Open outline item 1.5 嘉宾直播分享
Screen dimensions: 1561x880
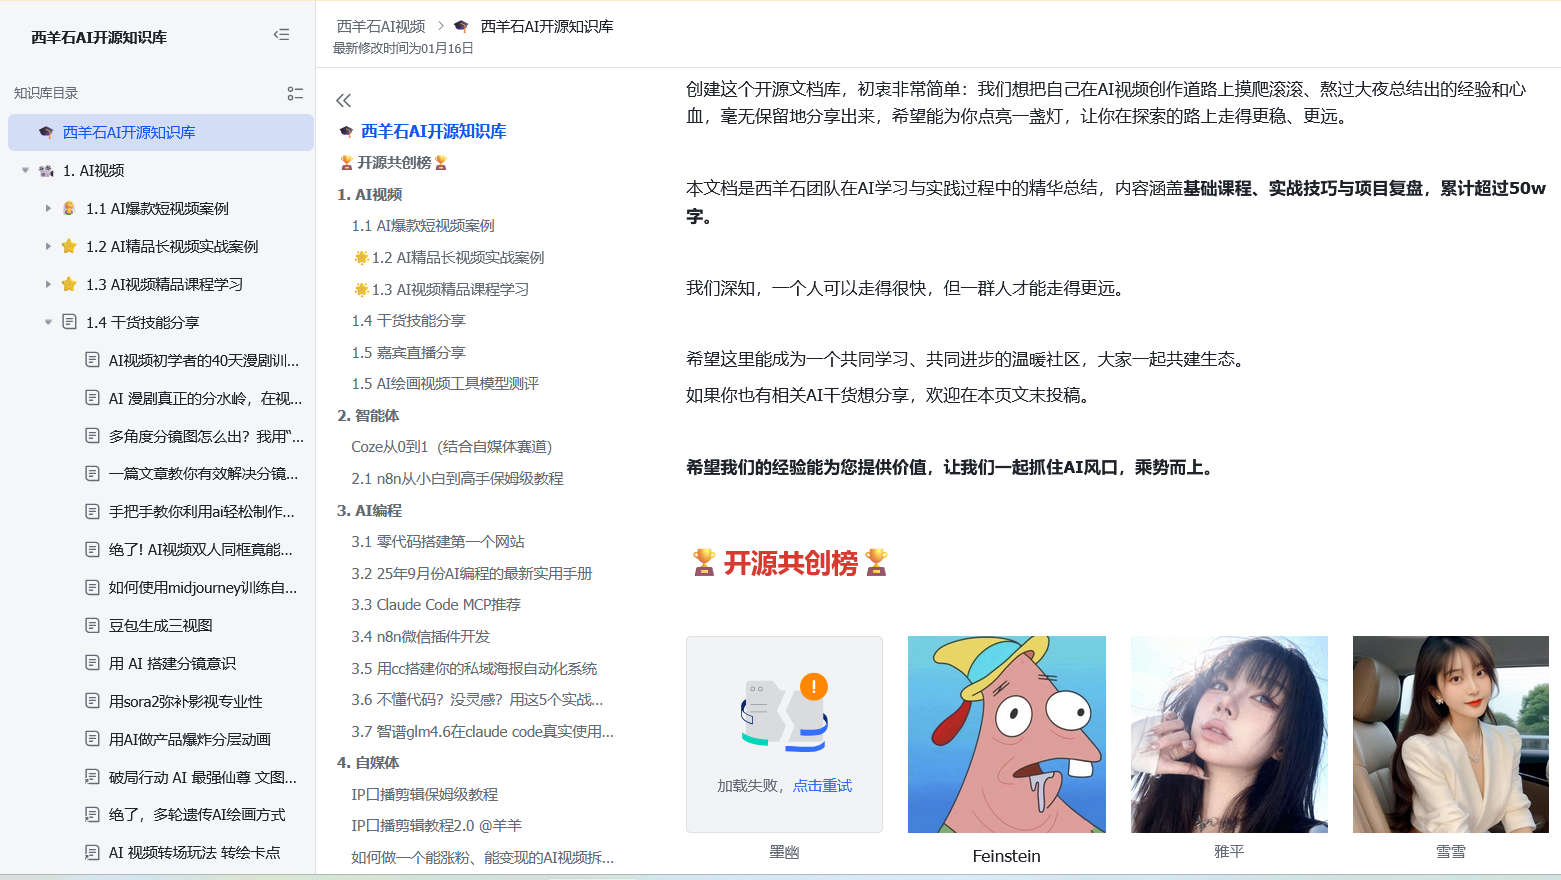click(x=408, y=352)
